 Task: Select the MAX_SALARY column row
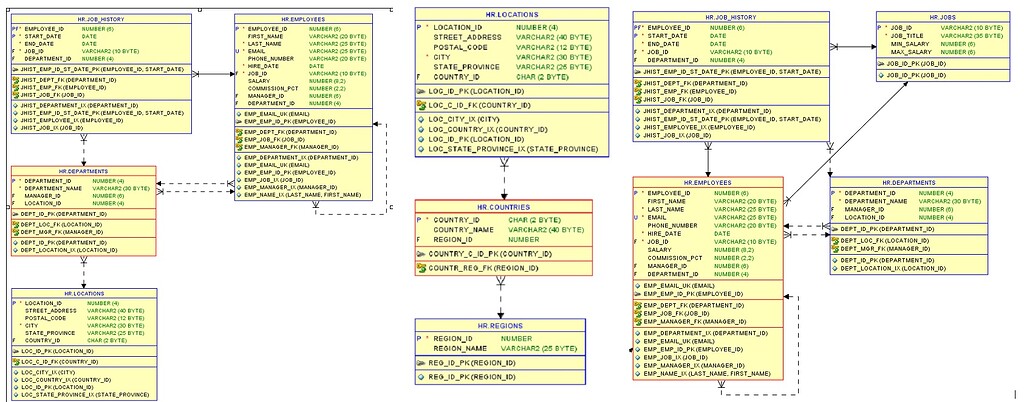[x=910, y=51]
